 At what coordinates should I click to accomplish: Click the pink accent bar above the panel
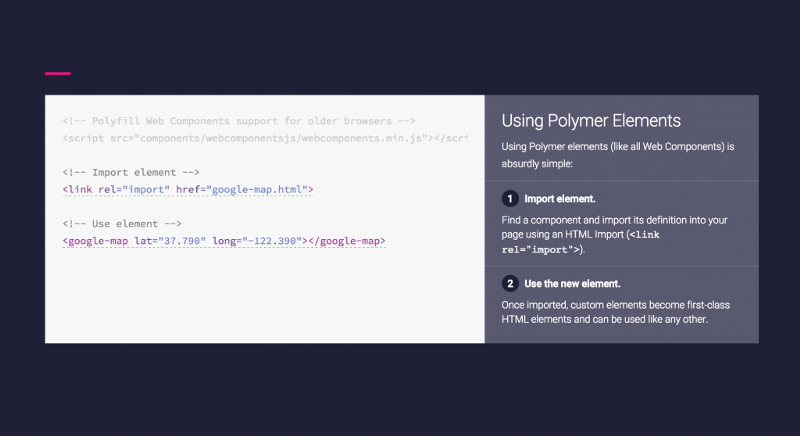click(x=58, y=73)
